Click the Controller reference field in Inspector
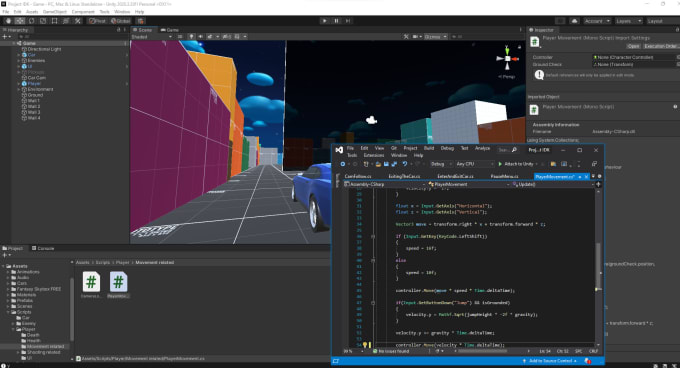This screenshot has width=680, height=368. pyautogui.click(x=635, y=57)
